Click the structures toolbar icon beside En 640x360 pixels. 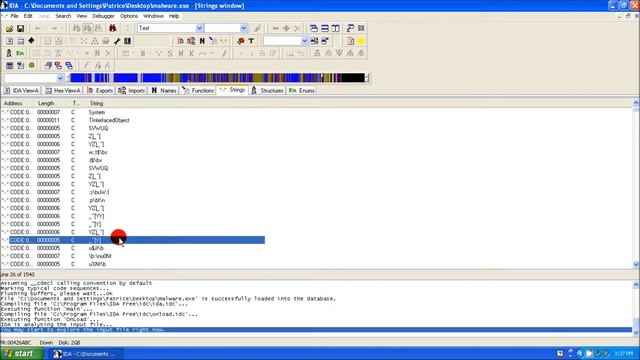coord(9,53)
